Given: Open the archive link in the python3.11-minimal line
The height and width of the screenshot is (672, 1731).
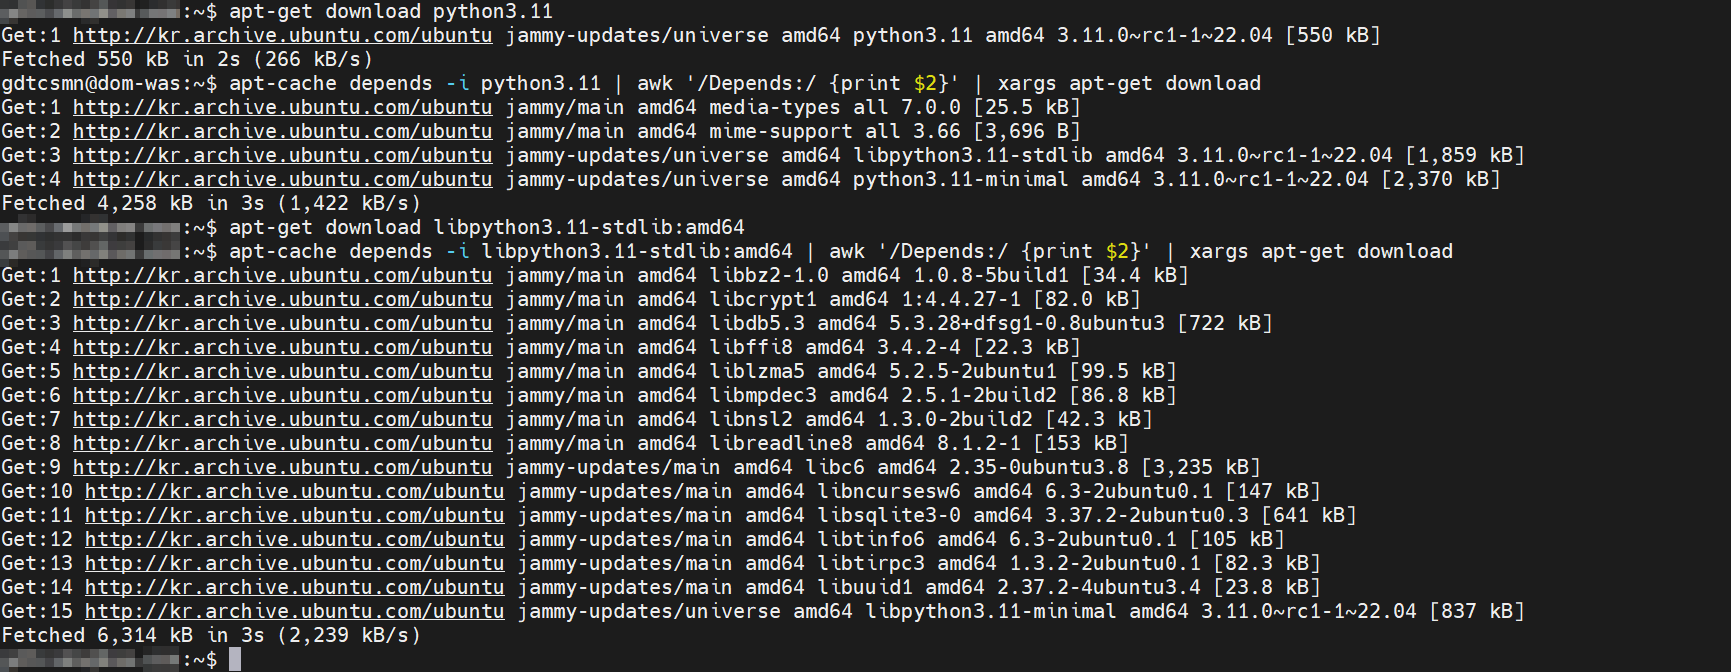Looking at the screenshot, I should [x=283, y=179].
